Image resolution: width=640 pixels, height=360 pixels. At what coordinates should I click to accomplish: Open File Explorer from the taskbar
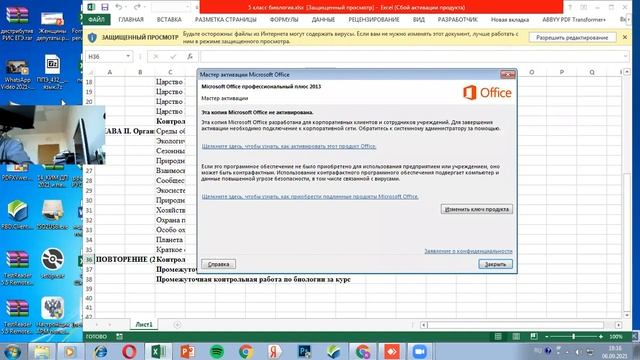pyautogui.click(x=42, y=351)
